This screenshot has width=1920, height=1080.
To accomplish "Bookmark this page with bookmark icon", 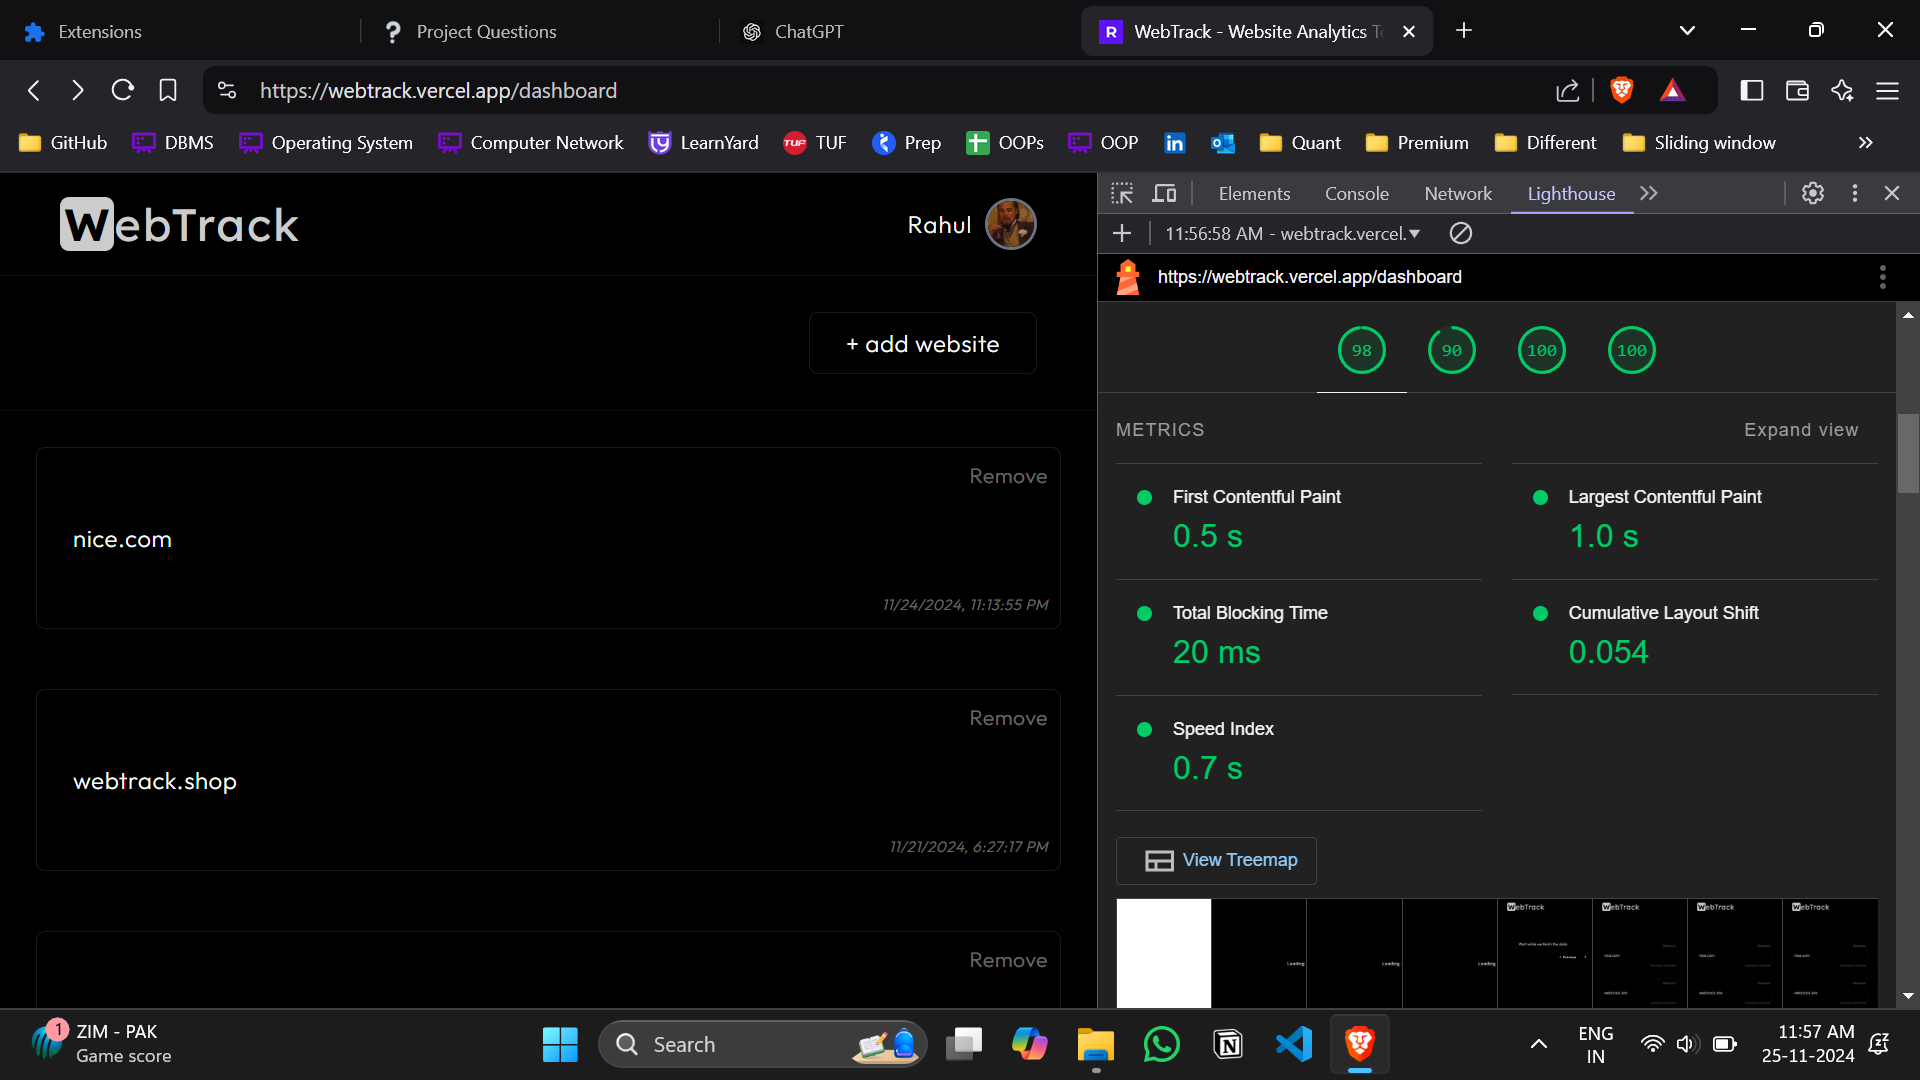I will (x=168, y=90).
